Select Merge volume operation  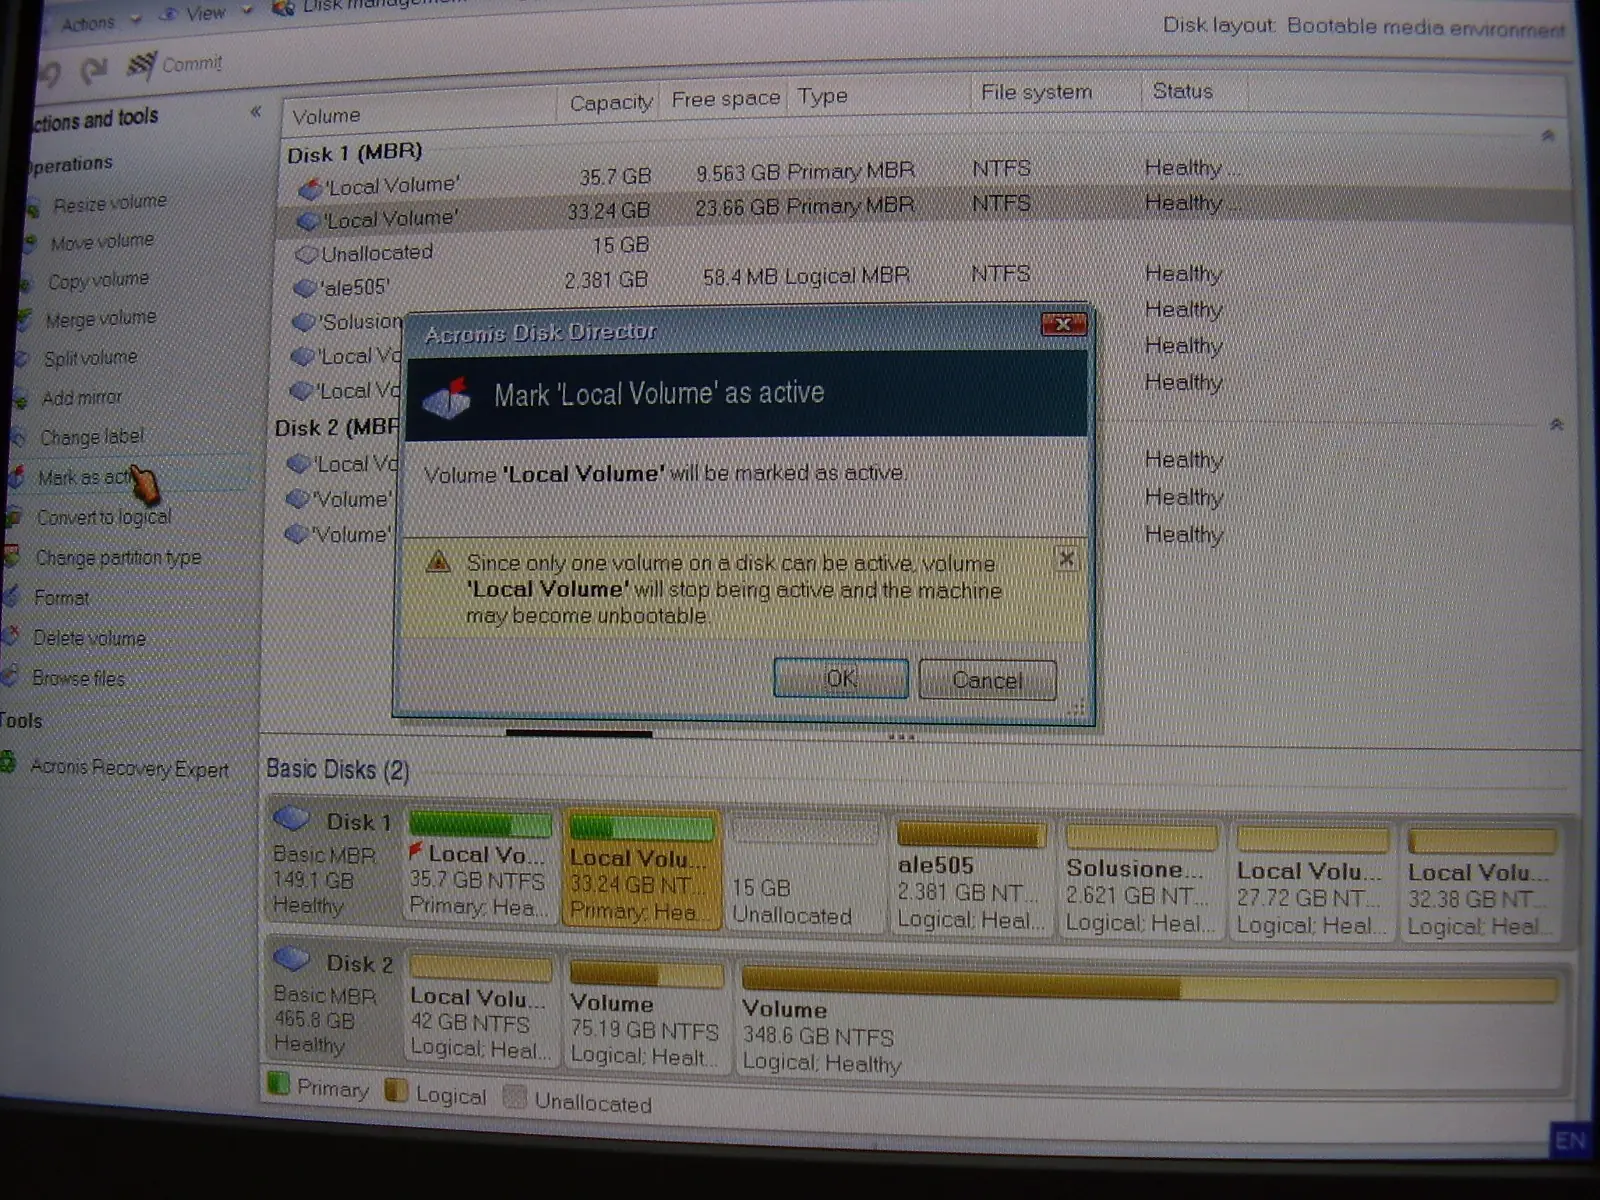[100, 319]
